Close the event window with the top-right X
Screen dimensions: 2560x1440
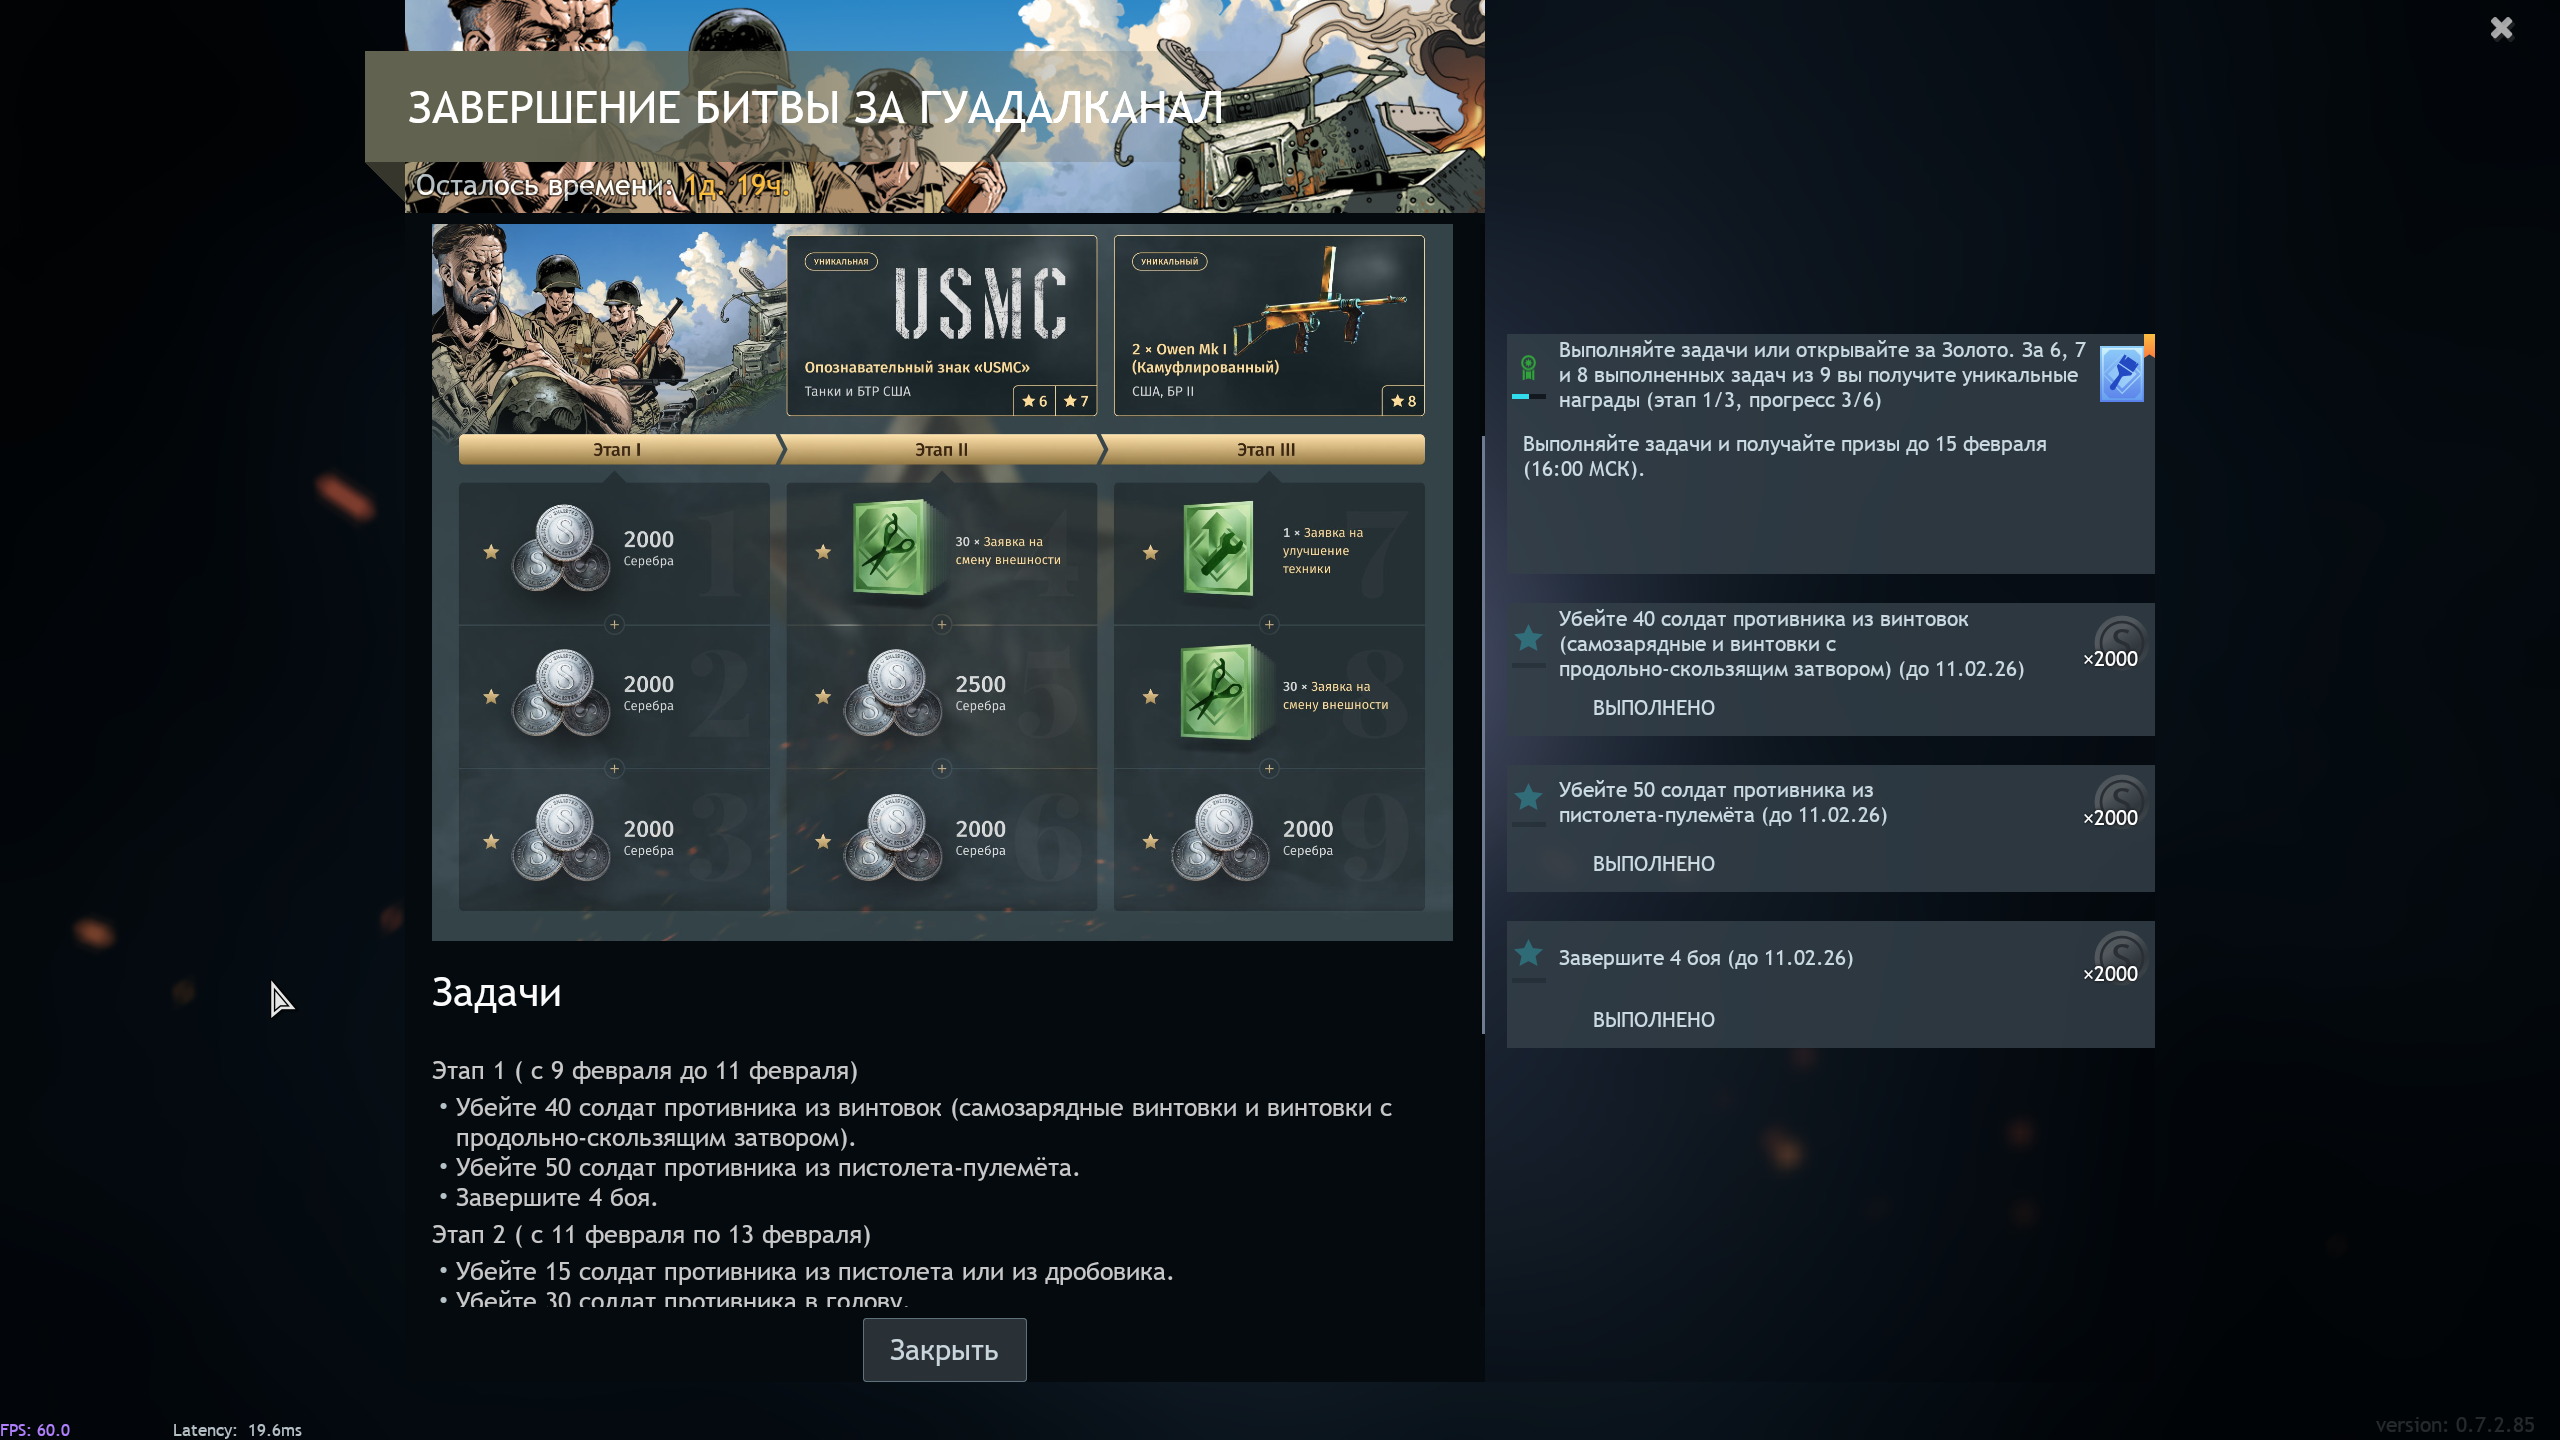pos(2501,28)
